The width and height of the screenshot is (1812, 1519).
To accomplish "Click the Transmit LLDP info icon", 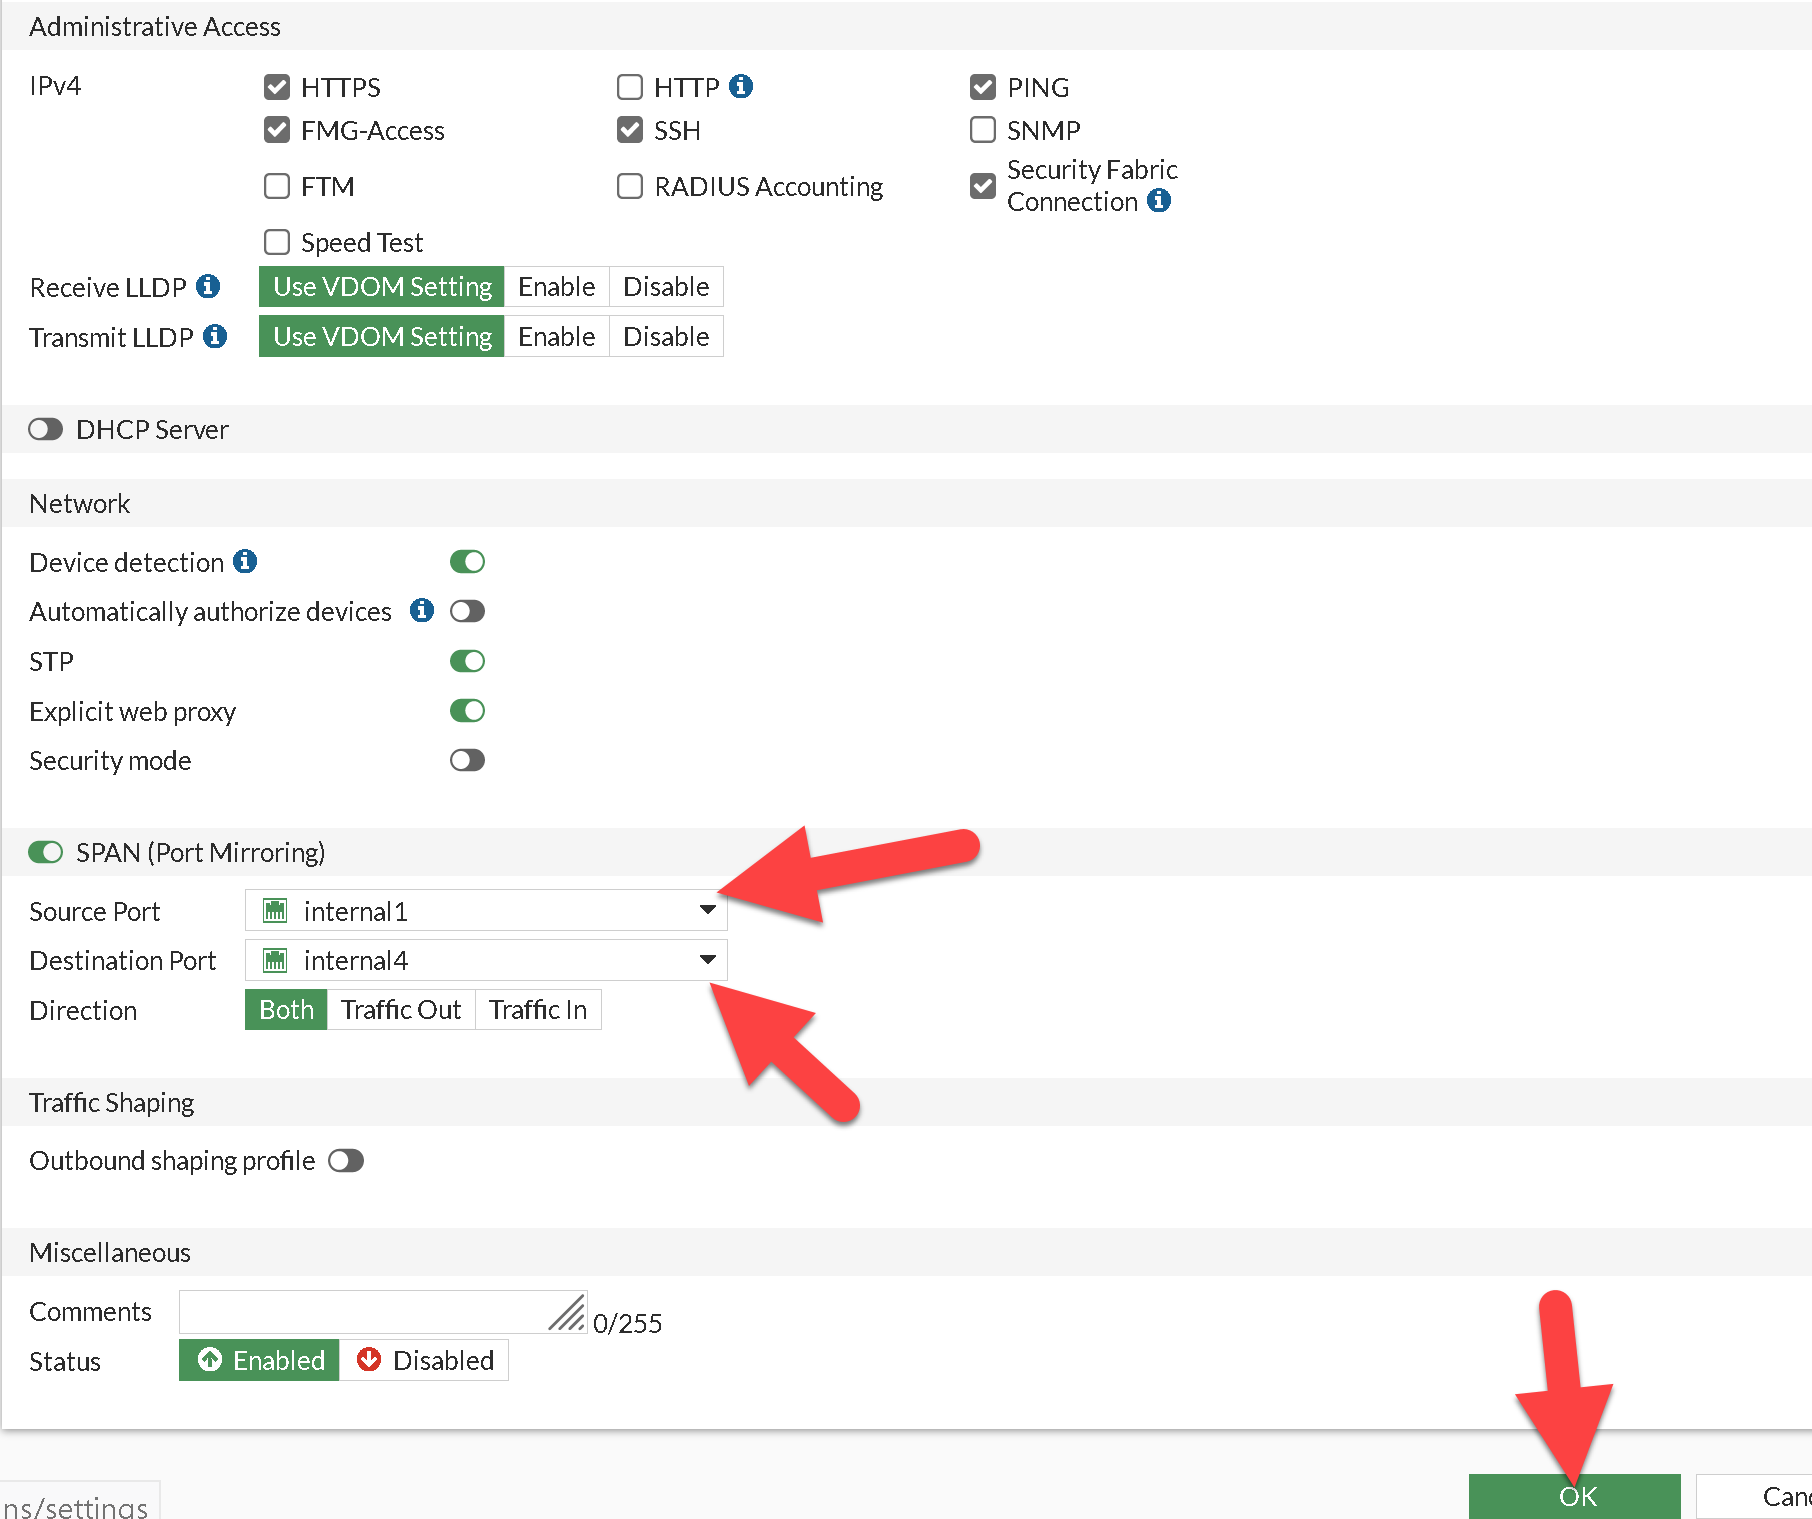I will pos(215,337).
